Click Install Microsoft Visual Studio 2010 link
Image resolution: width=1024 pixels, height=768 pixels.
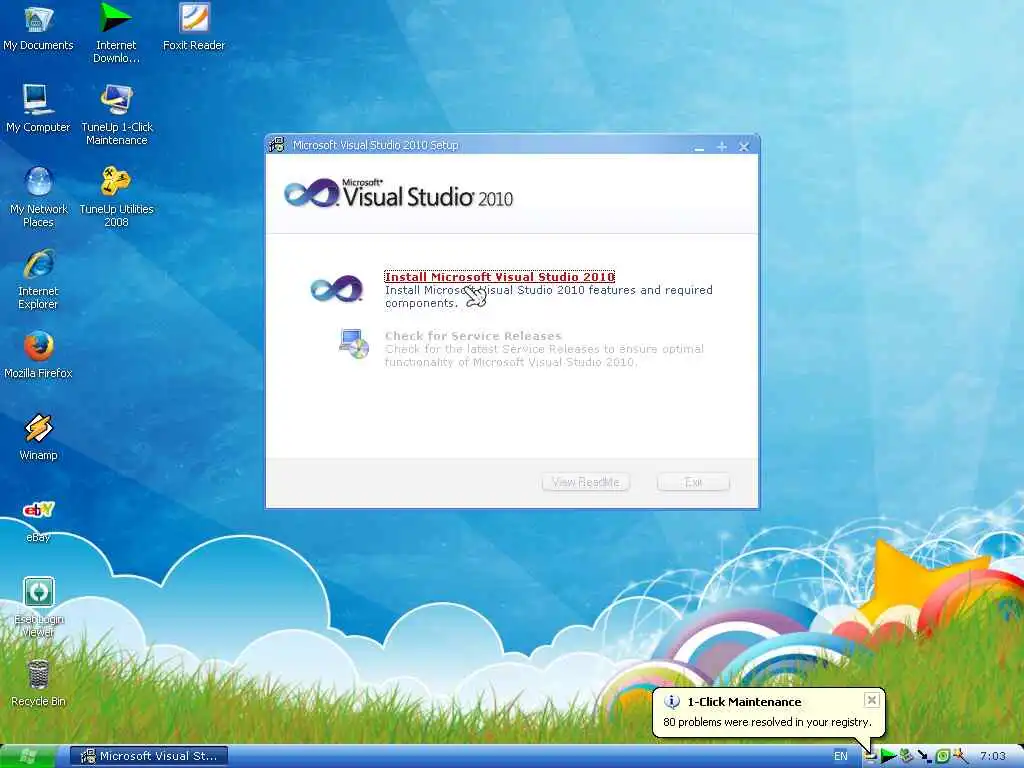point(500,277)
